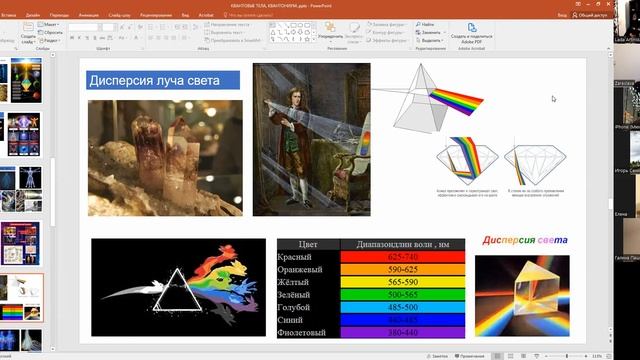The width and height of the screenshot is (640, 360).
Task: Click the decrease indent icon
Action: point(177,27)
